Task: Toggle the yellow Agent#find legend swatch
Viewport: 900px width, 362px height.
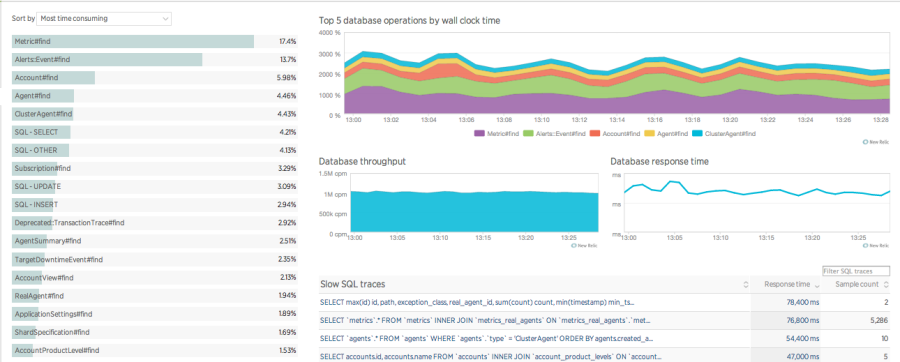Action: click(x=649, y=134)
